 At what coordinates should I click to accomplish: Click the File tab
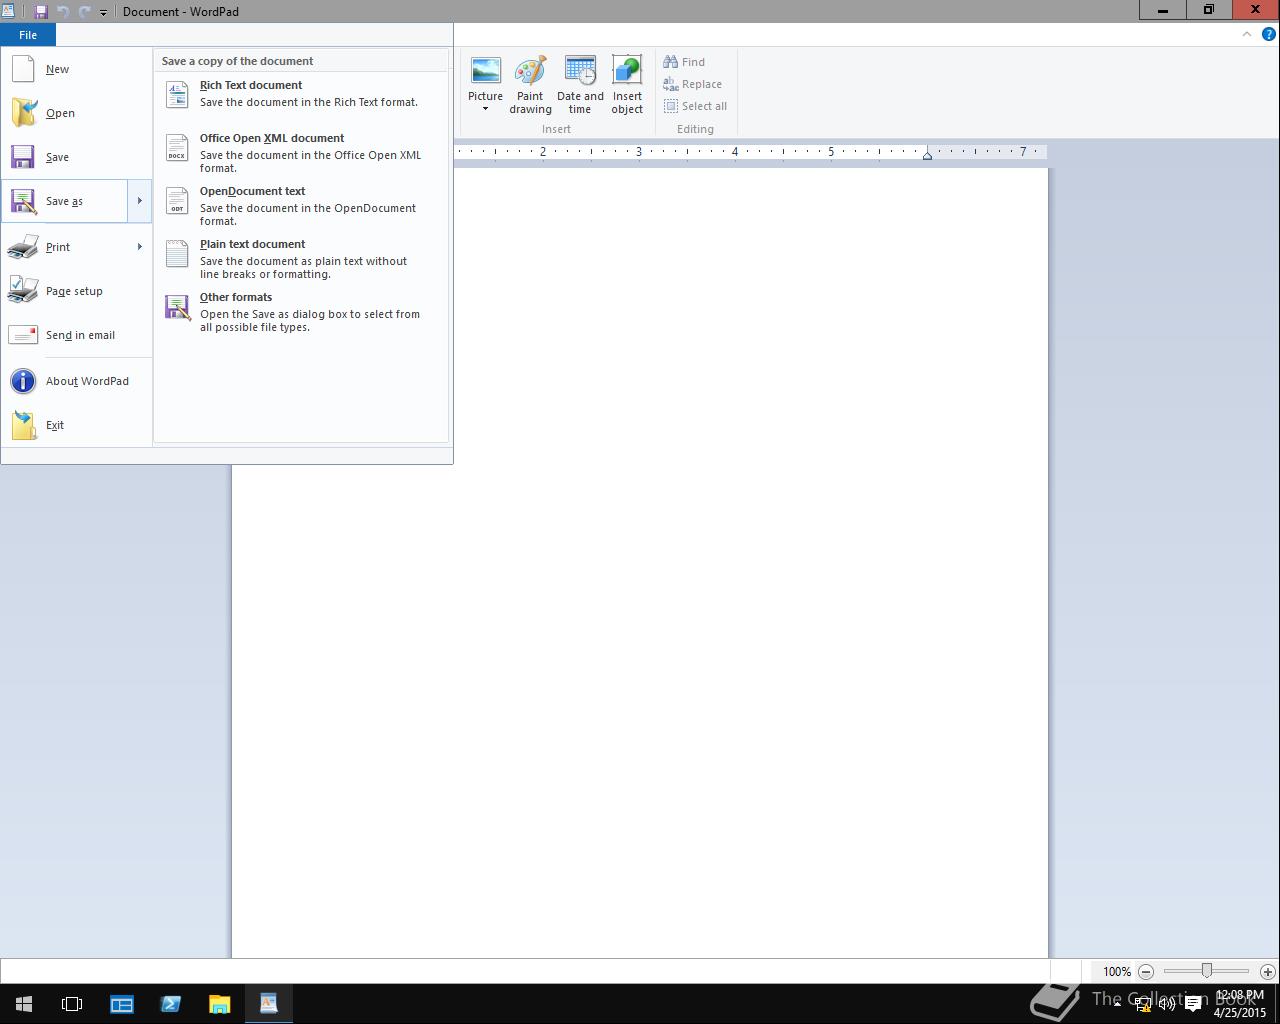pyautogui.click(x=28, y=35)
